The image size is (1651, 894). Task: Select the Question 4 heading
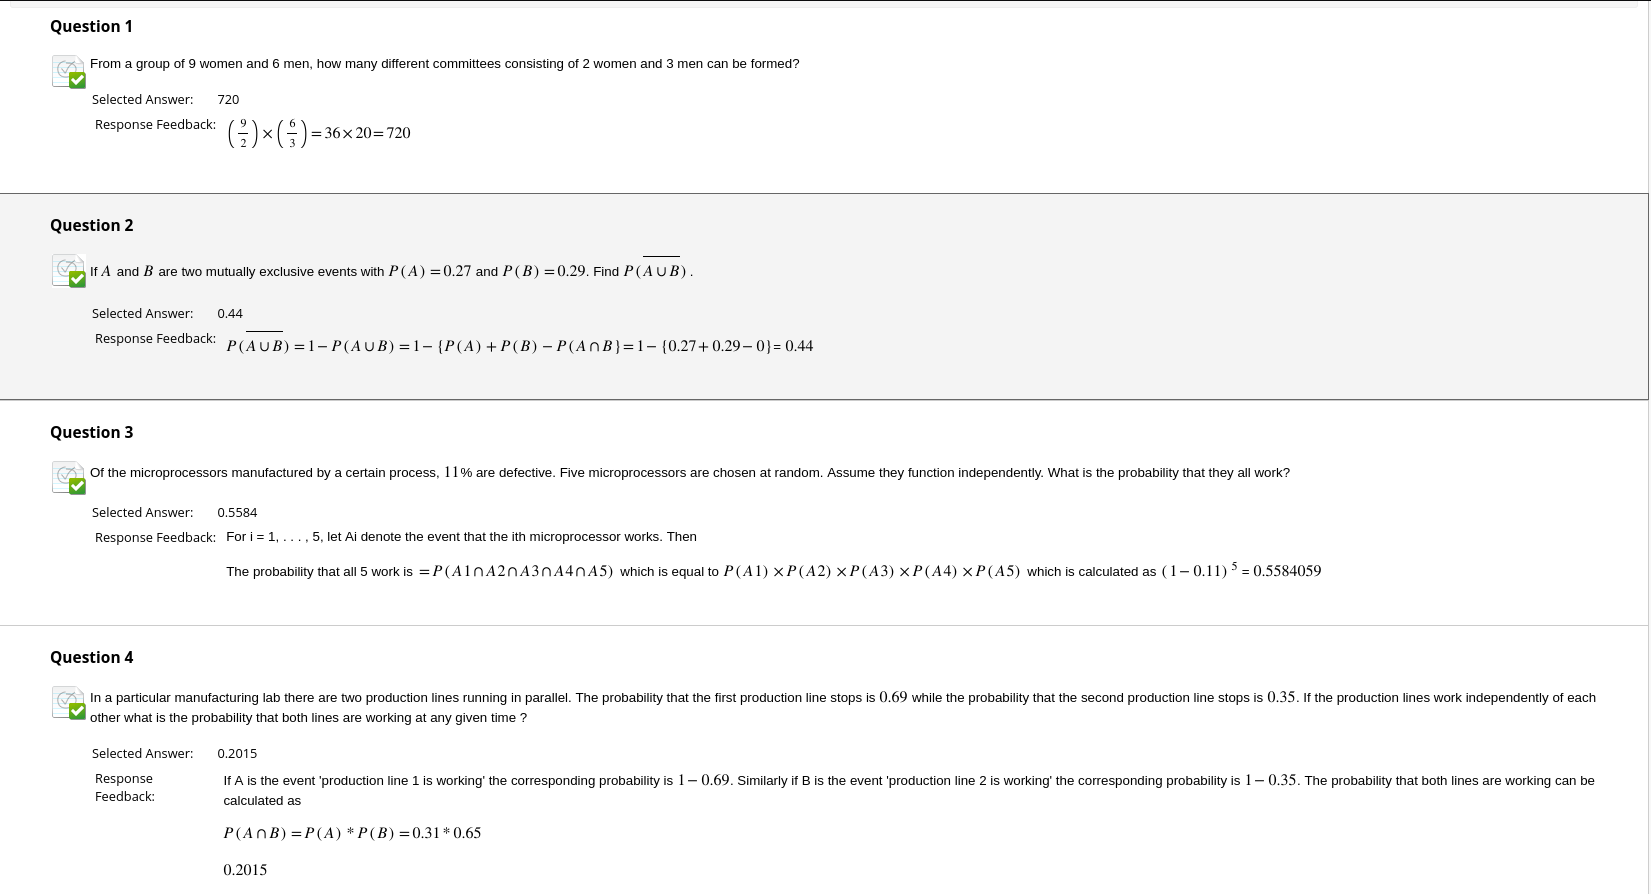[x=91, y=657]
